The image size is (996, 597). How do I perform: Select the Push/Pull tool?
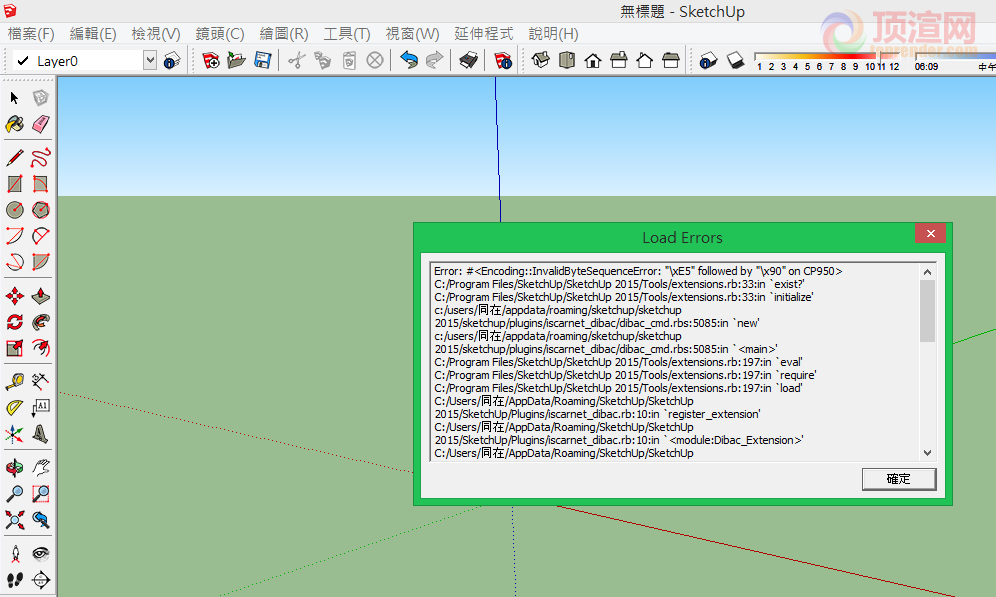(x=41, y=296)
